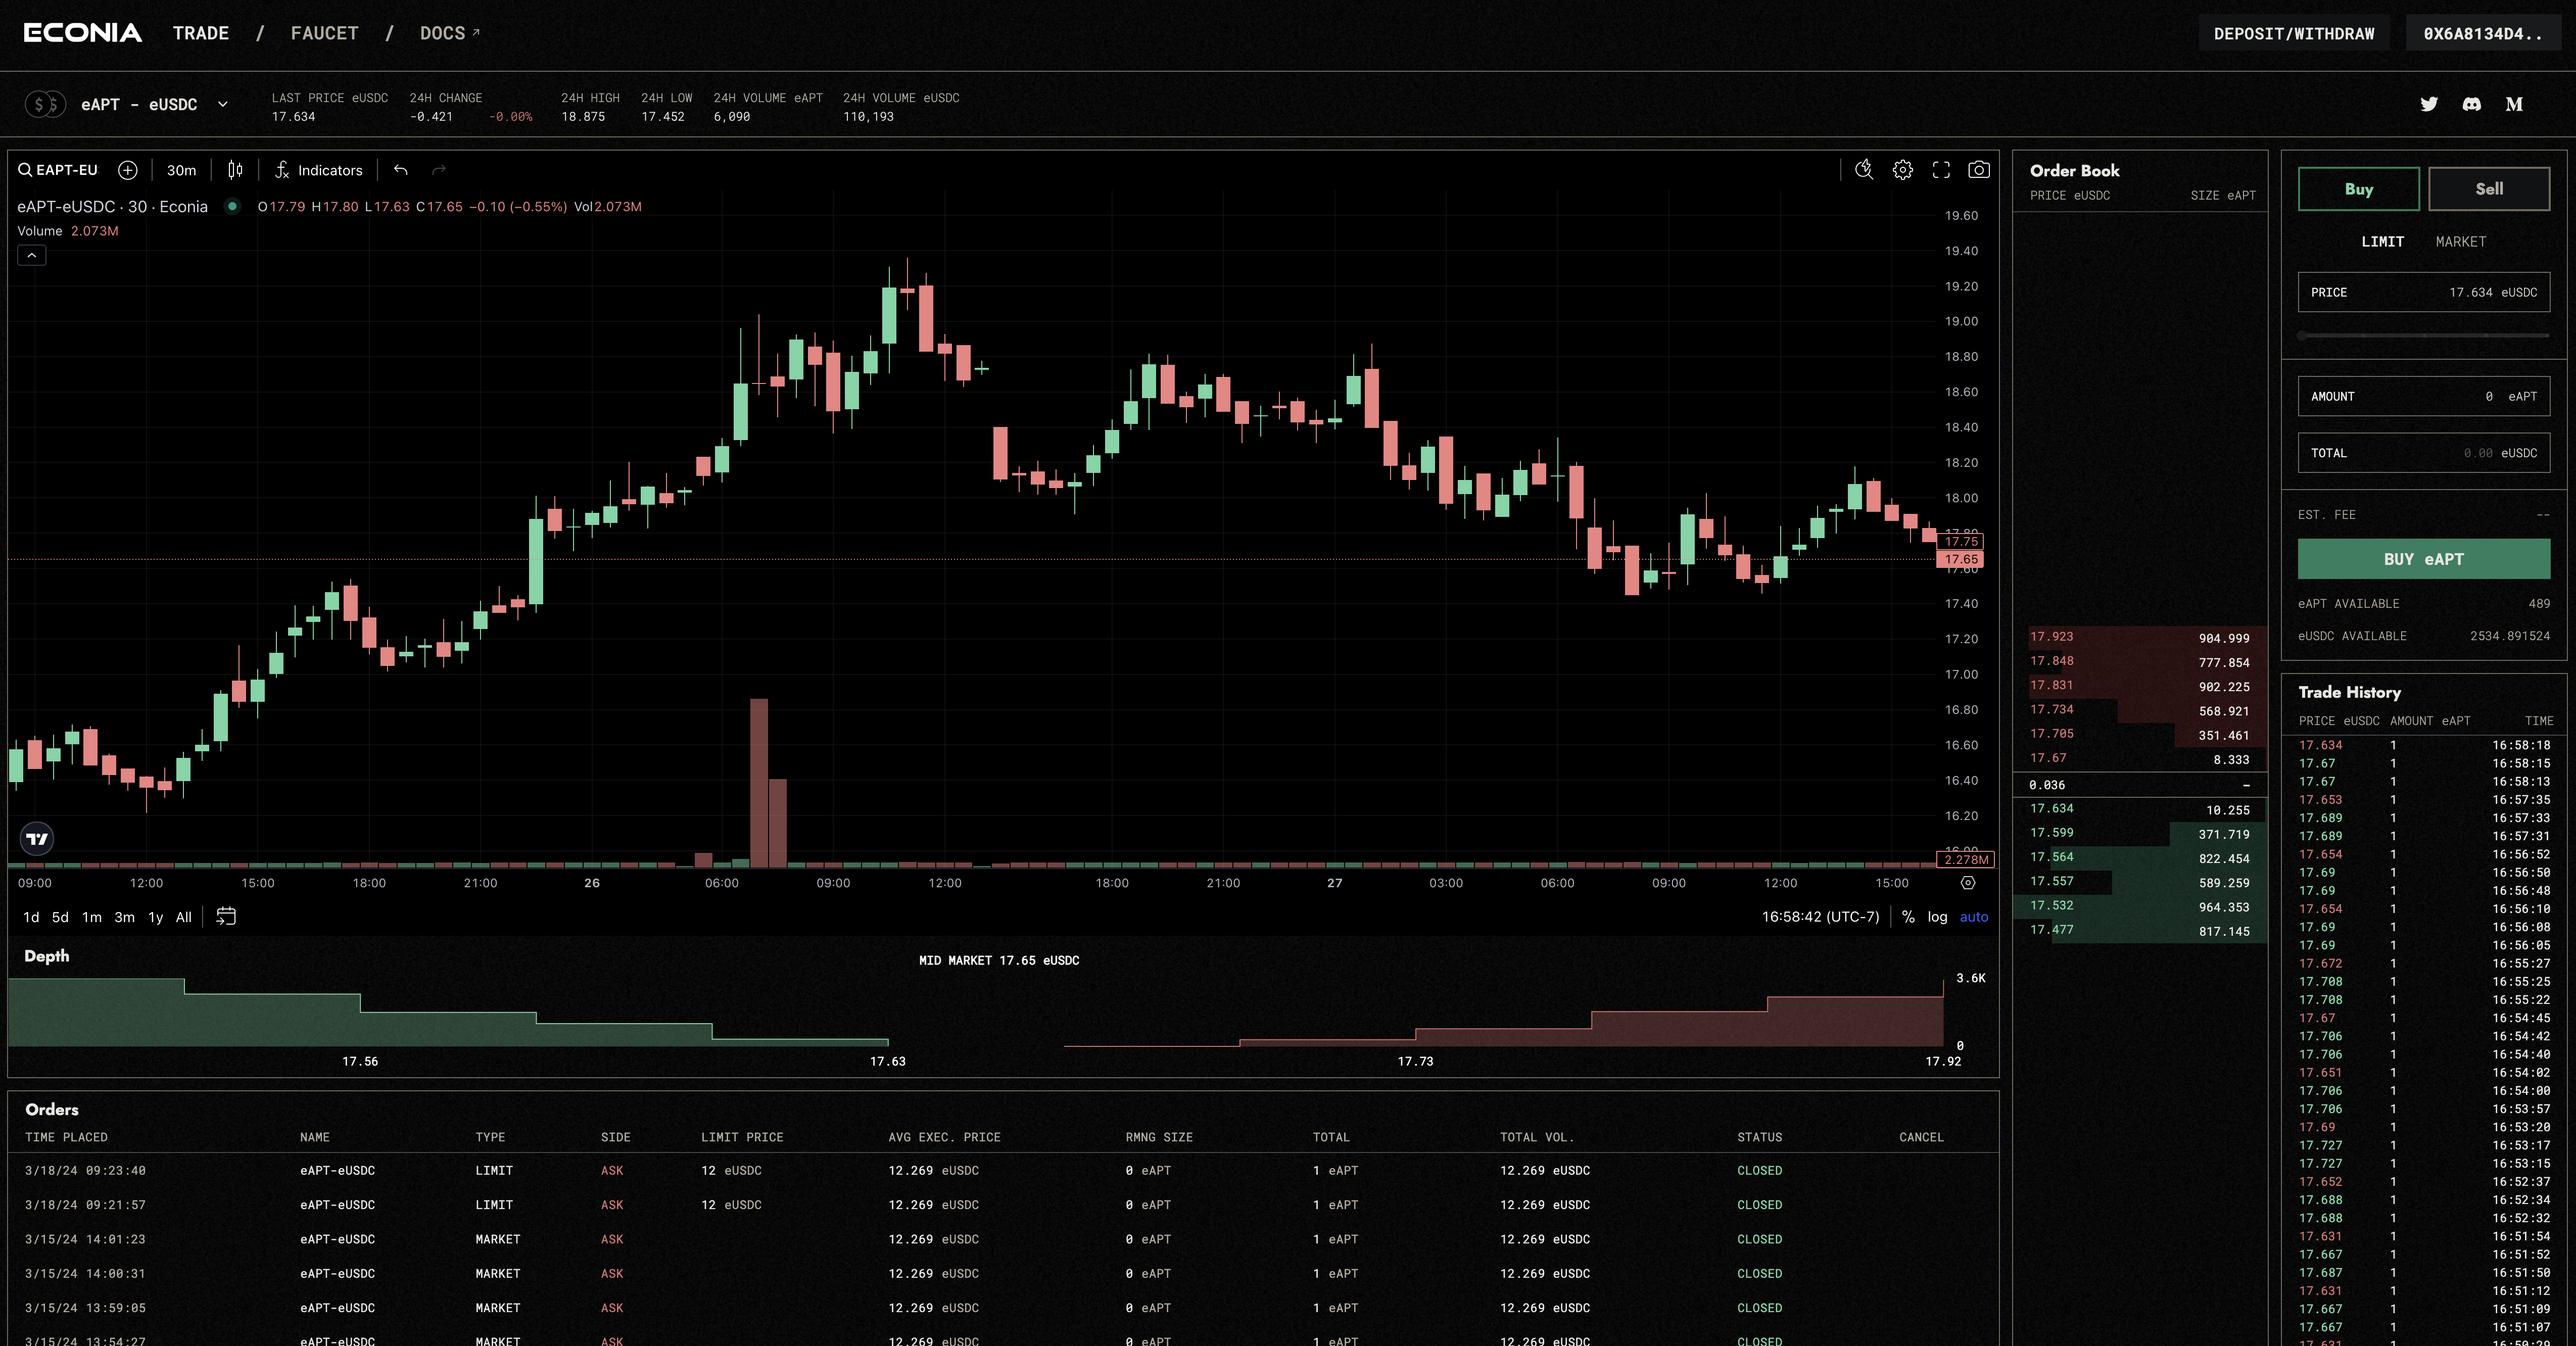Click the bid row at 17.477
2576x1346 pixels.
[x=2140, y=930]
